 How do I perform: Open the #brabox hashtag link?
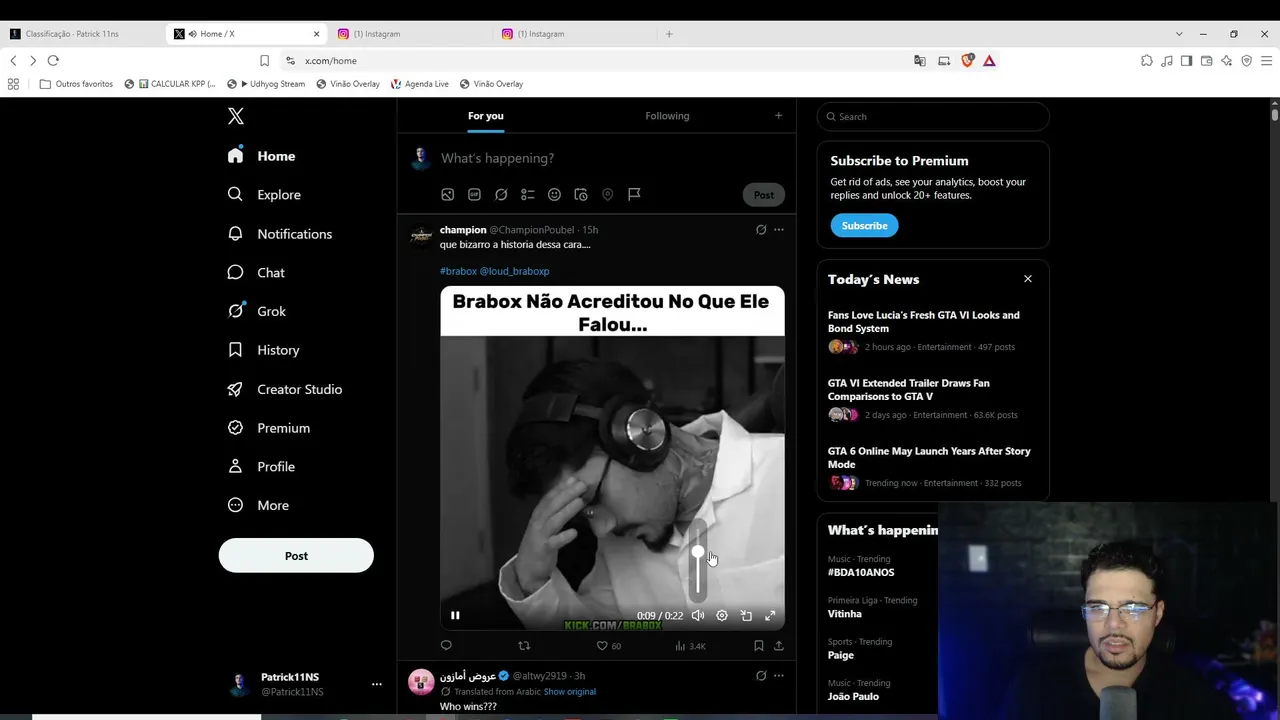pyautogui.click(x=458, y=271)
